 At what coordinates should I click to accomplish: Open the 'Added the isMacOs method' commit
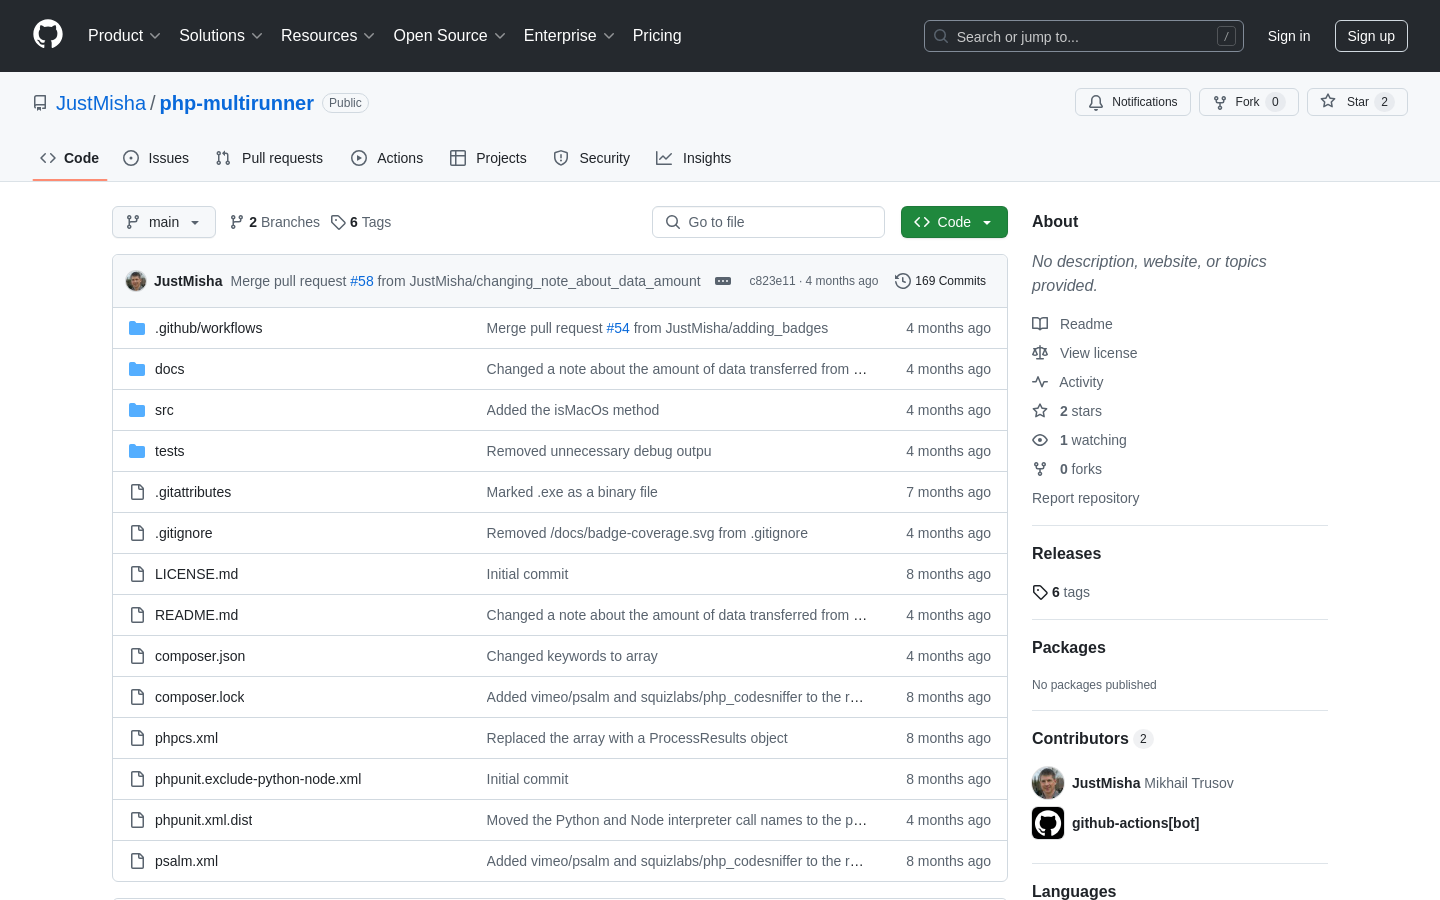pyautogui.click(x=573, y=410)
